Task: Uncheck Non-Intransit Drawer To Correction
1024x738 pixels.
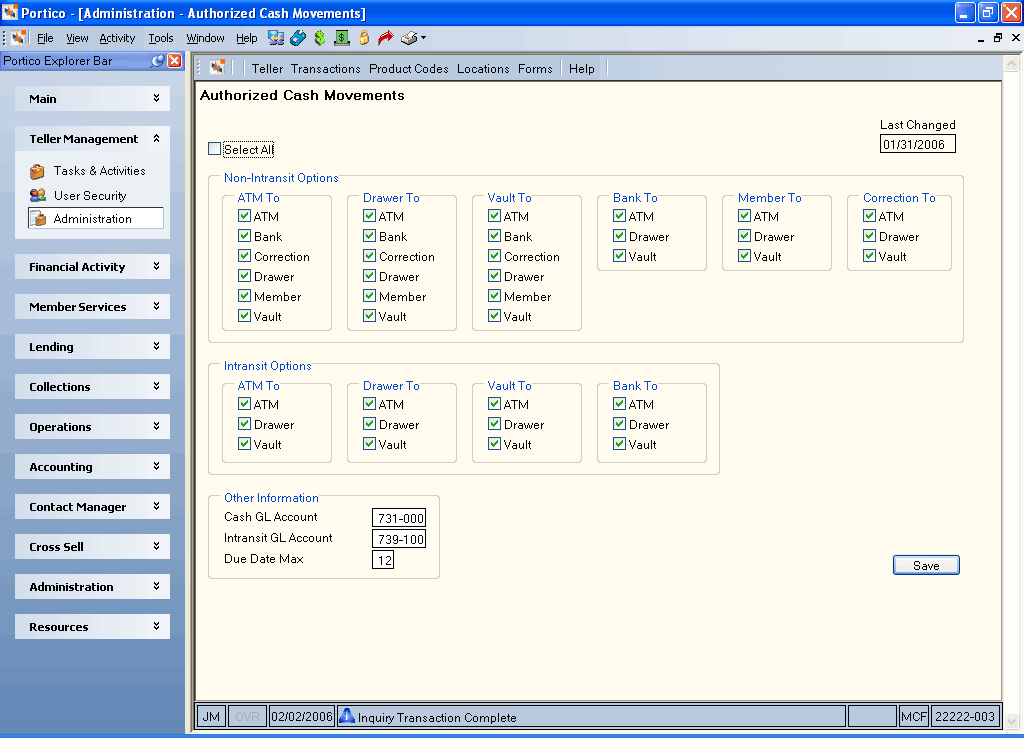Action: (x=370, y=256)
